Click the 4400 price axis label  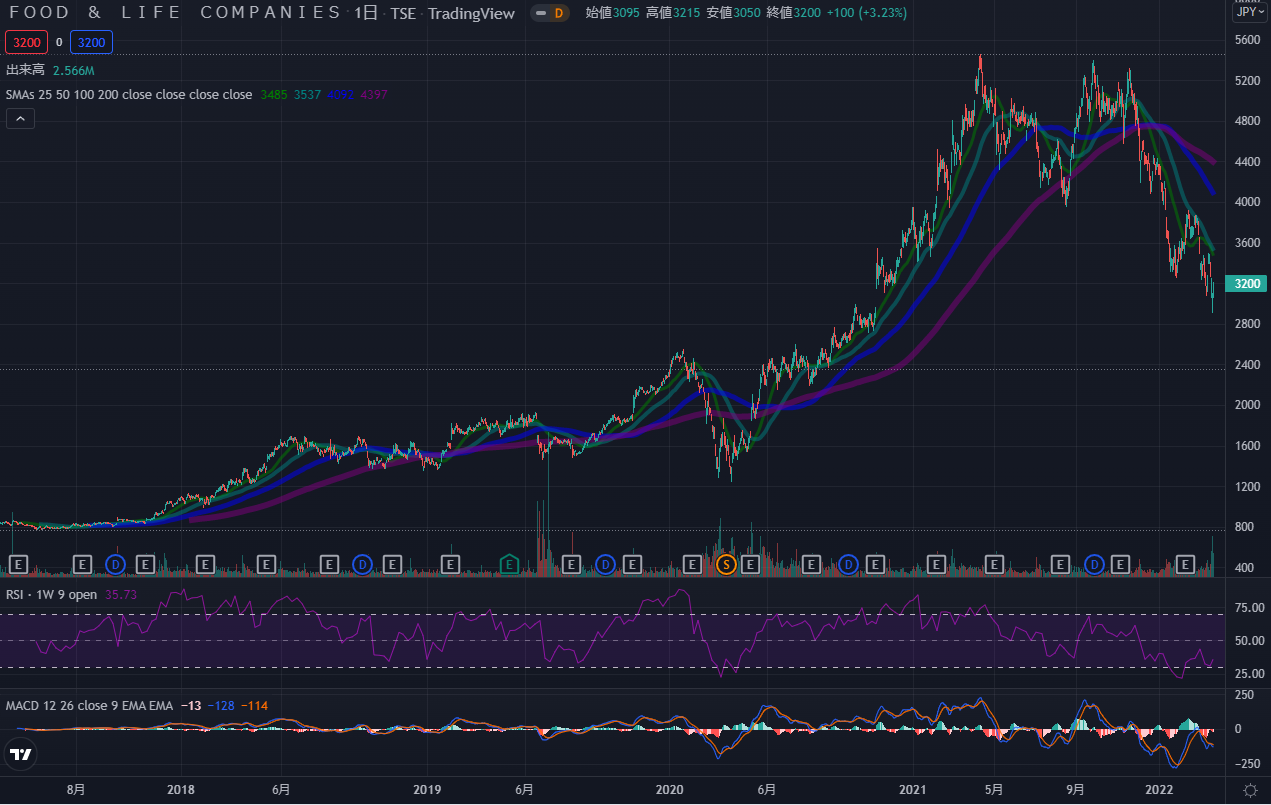[1246, 162]
